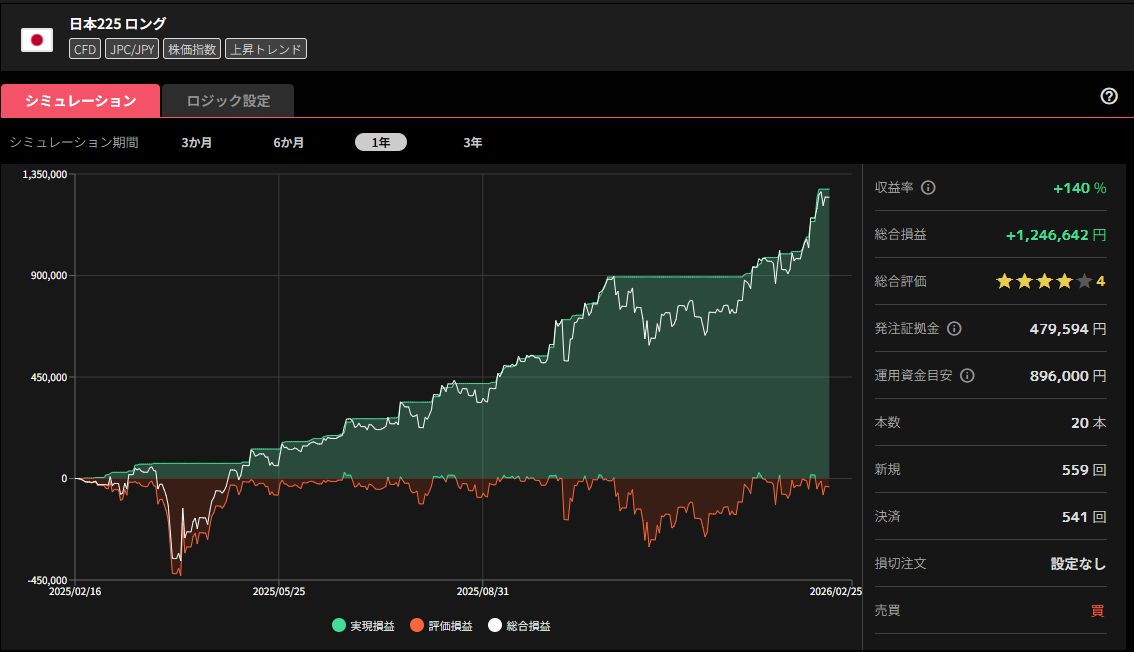Click the info icon beside 運用資金目安
1134x652 pixels.
pos(967,376)
